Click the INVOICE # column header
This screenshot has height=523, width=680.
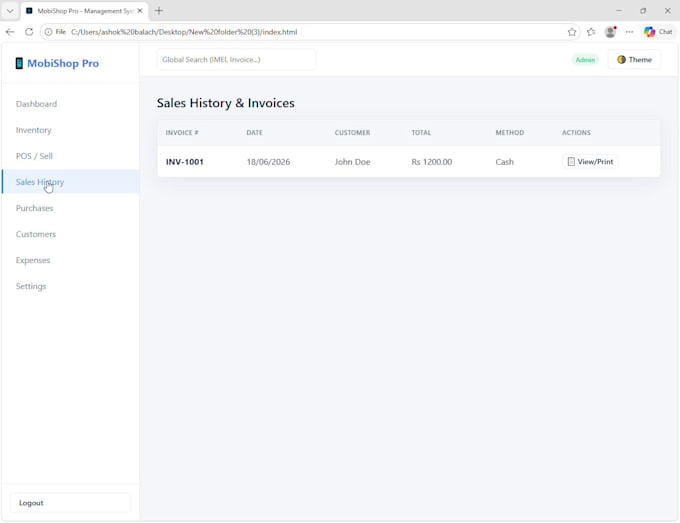(x=182, y=133)
